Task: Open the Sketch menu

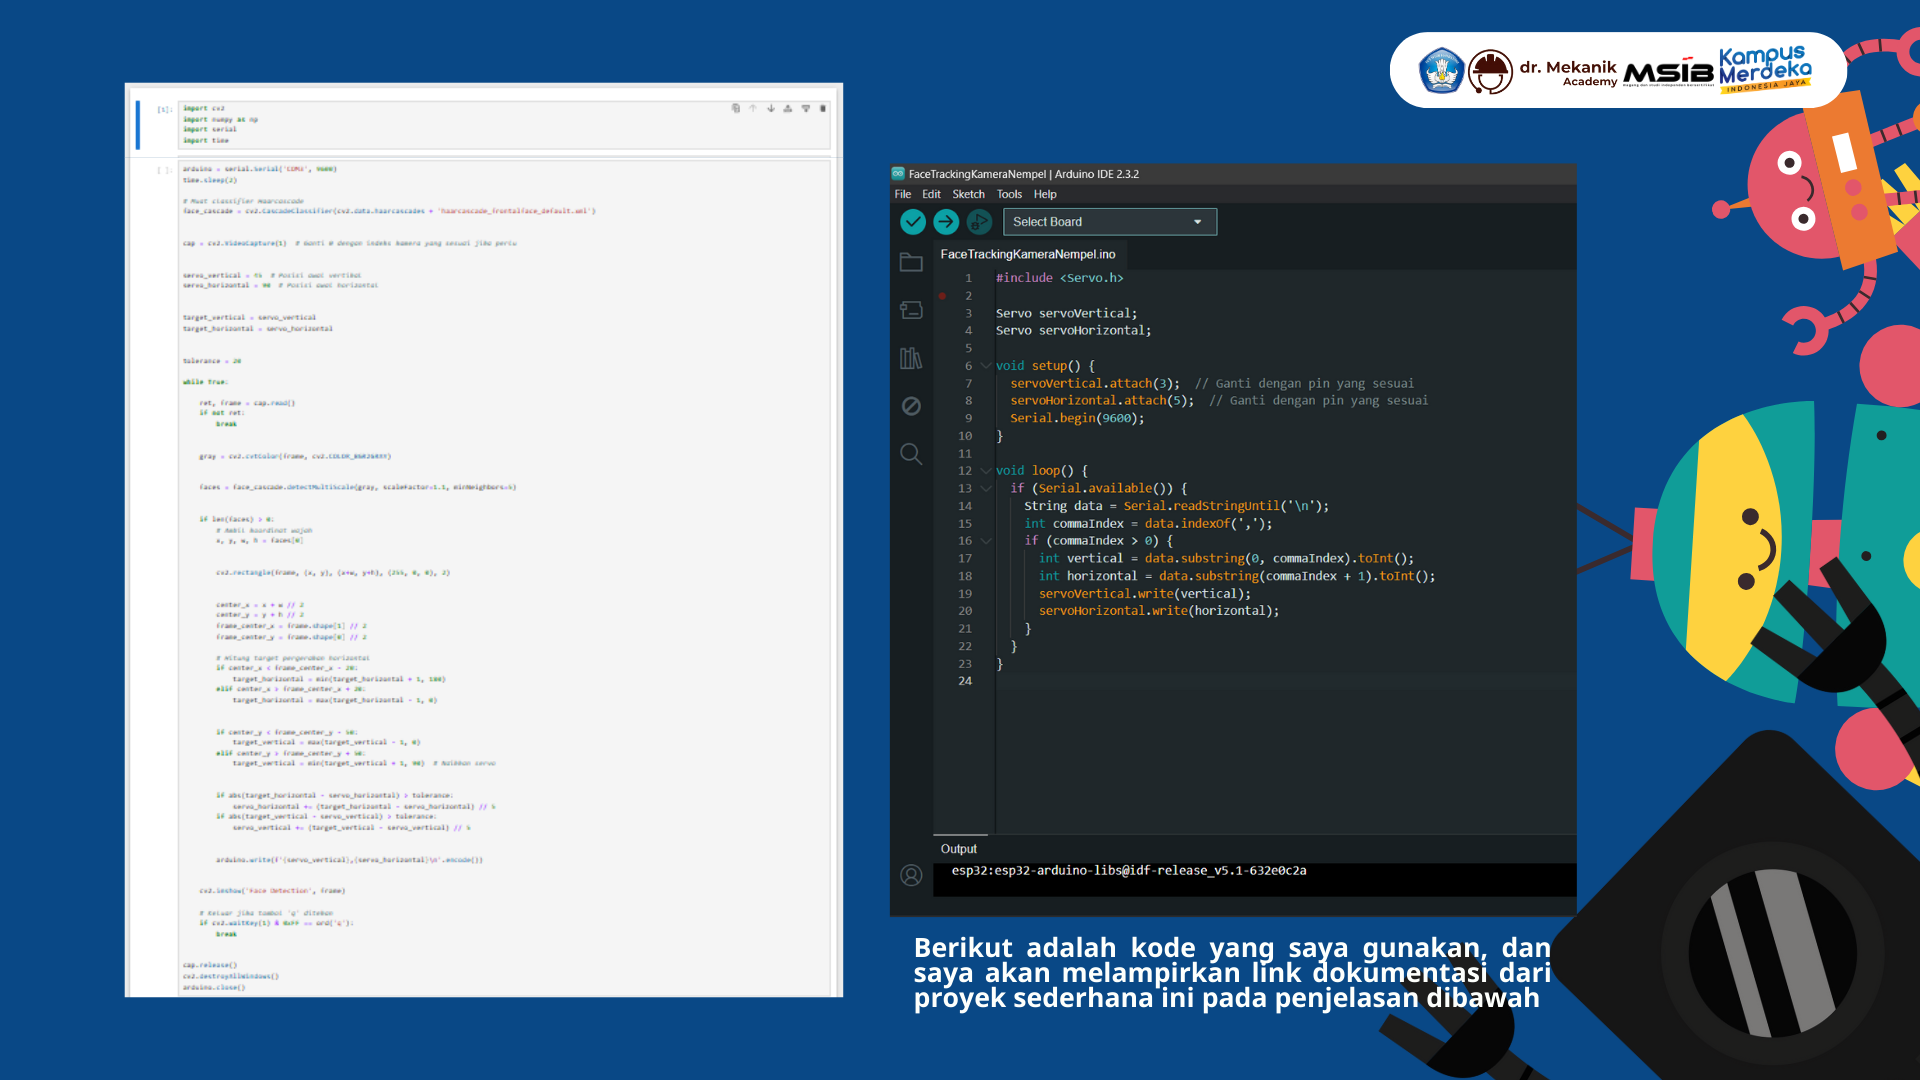Action: tap(968, 194)
